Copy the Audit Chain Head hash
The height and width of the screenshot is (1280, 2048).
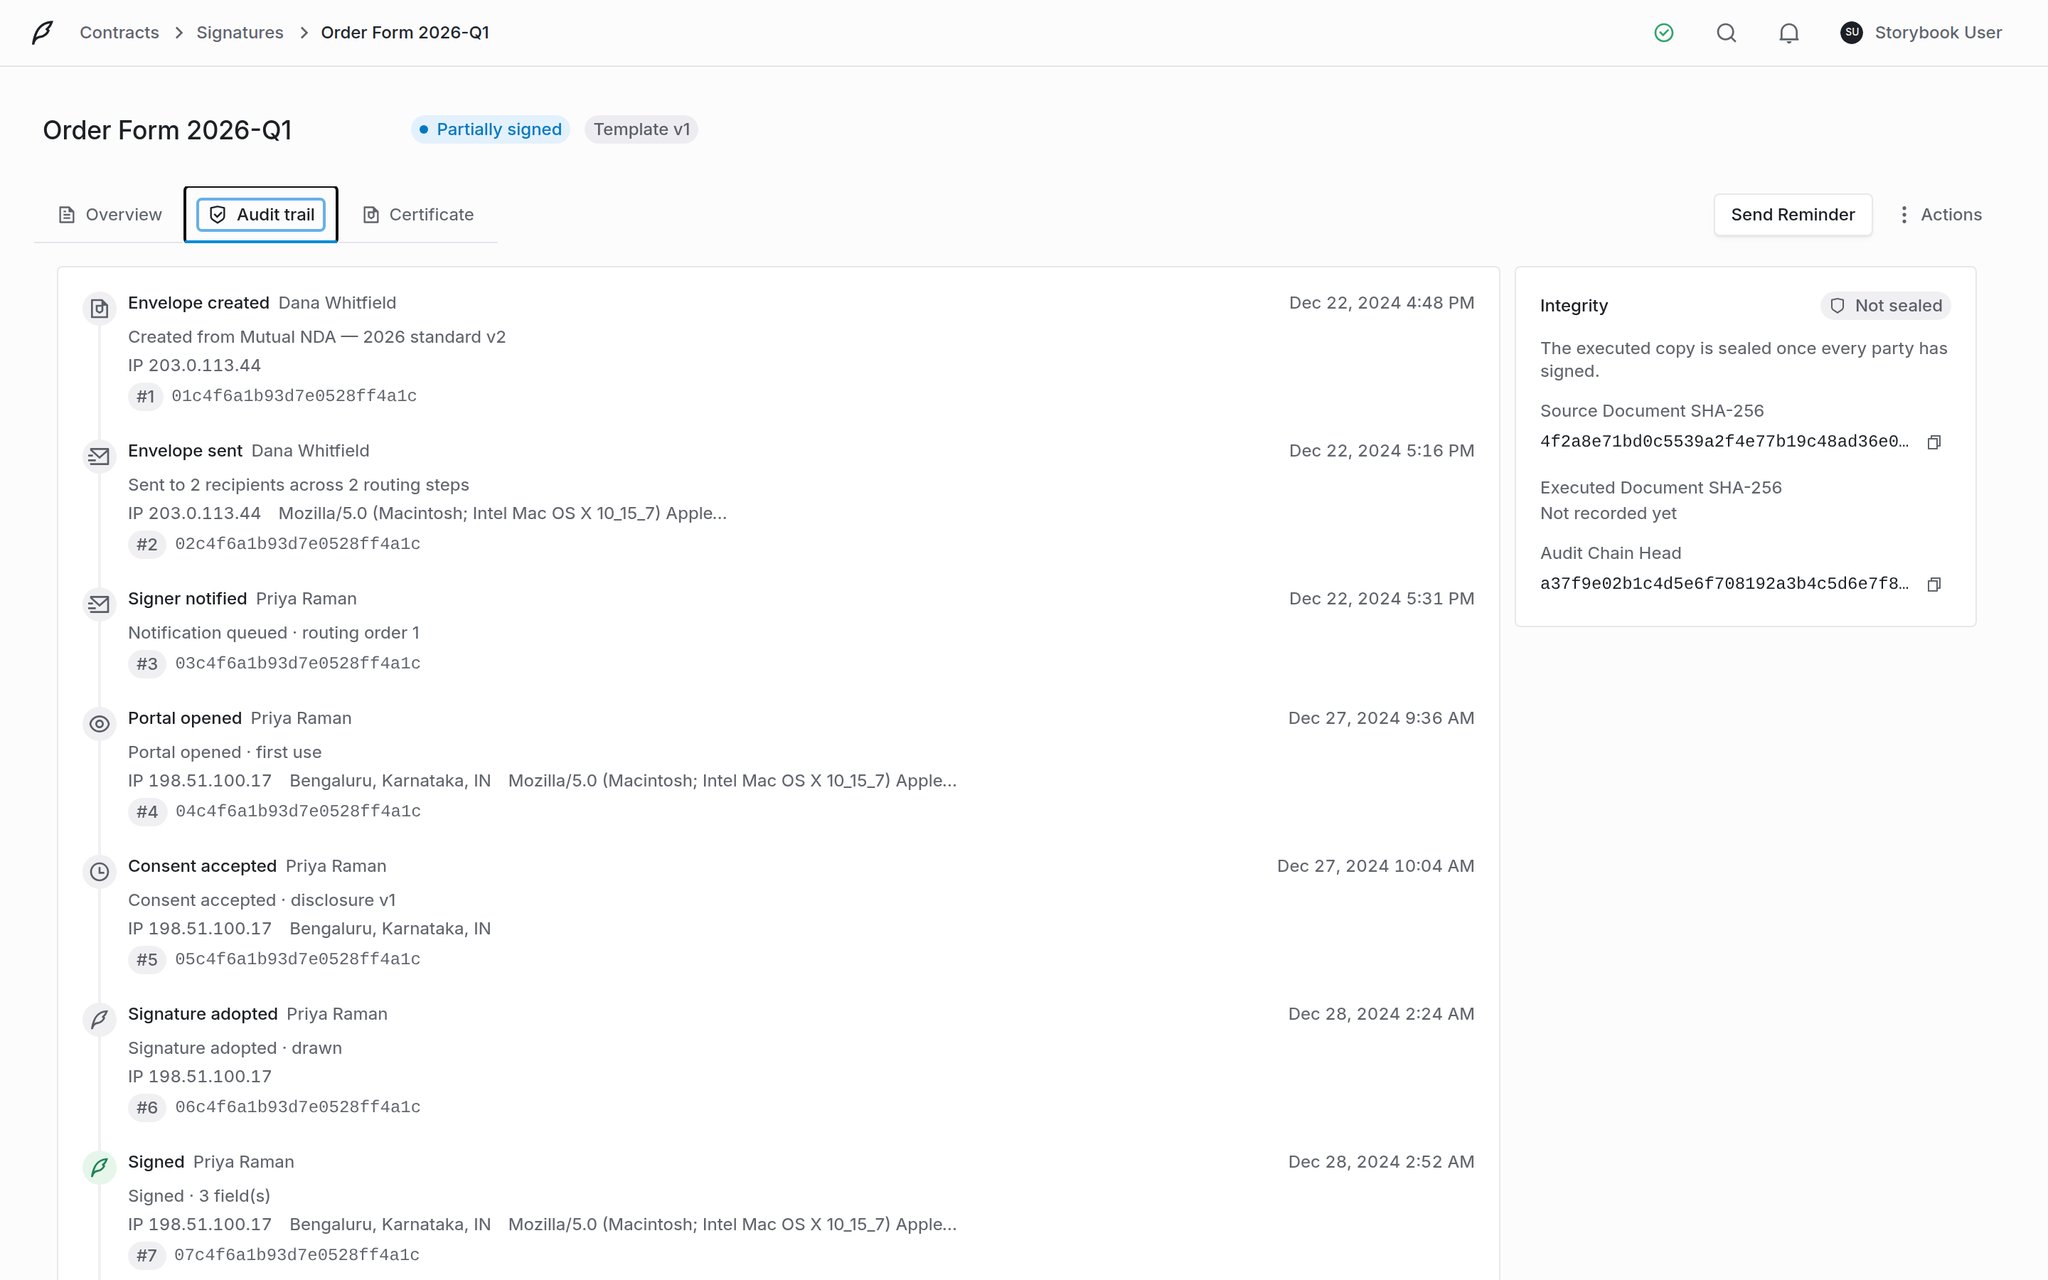coord(1934,584)
